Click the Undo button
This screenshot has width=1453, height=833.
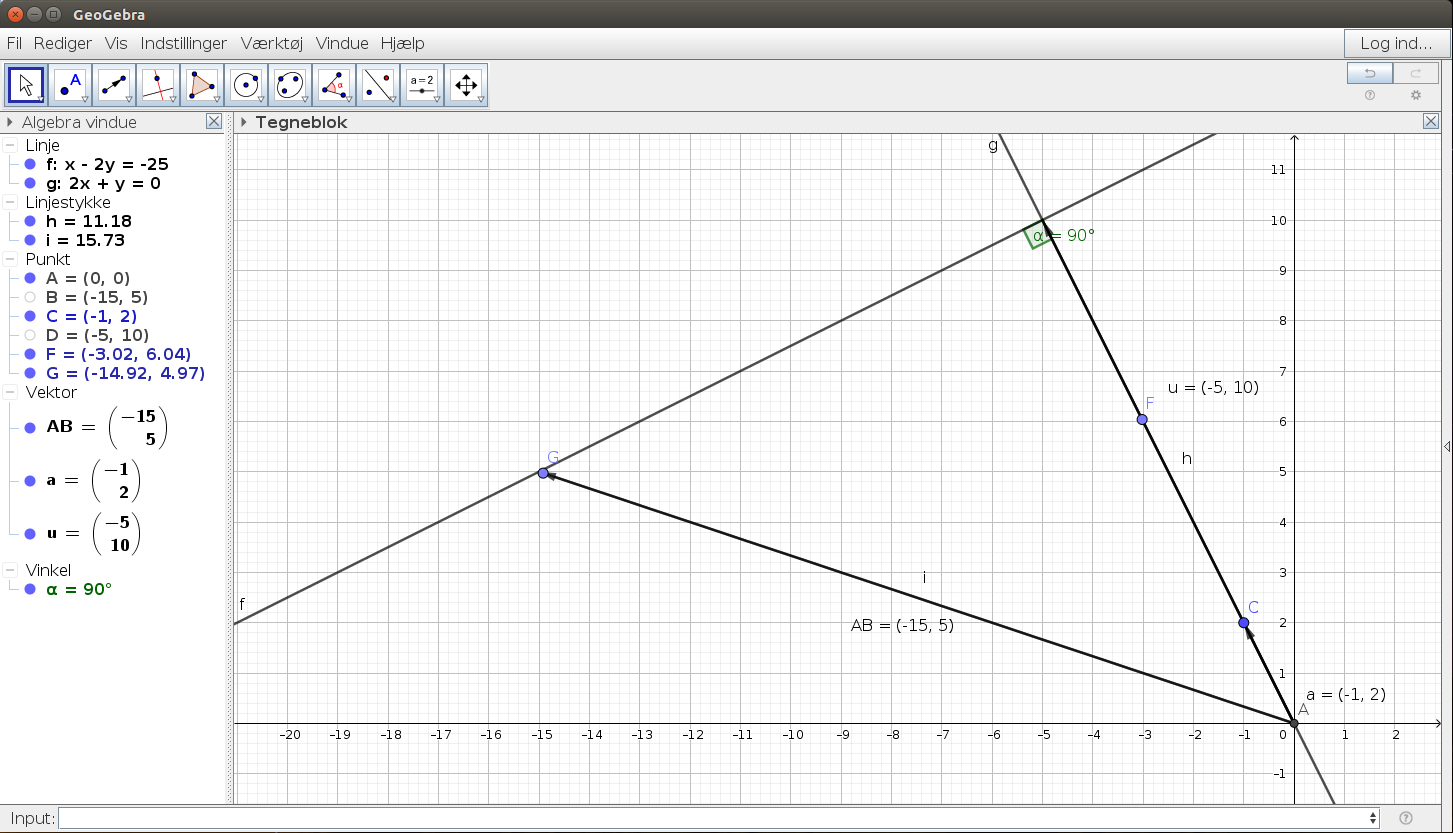(1369, 73)
